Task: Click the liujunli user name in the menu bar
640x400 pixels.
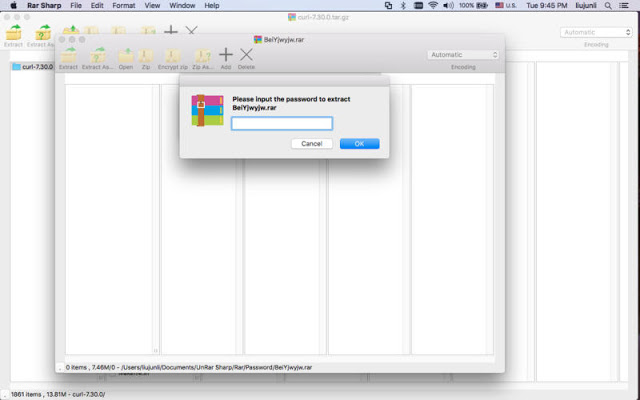Action: 586,6
